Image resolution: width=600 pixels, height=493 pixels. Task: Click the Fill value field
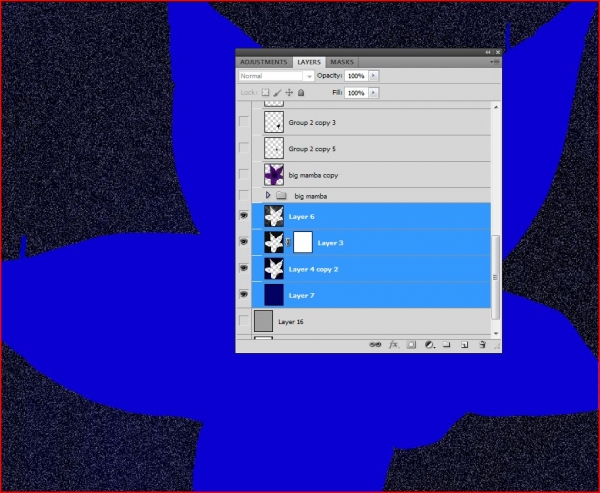(x=356, y=93)
